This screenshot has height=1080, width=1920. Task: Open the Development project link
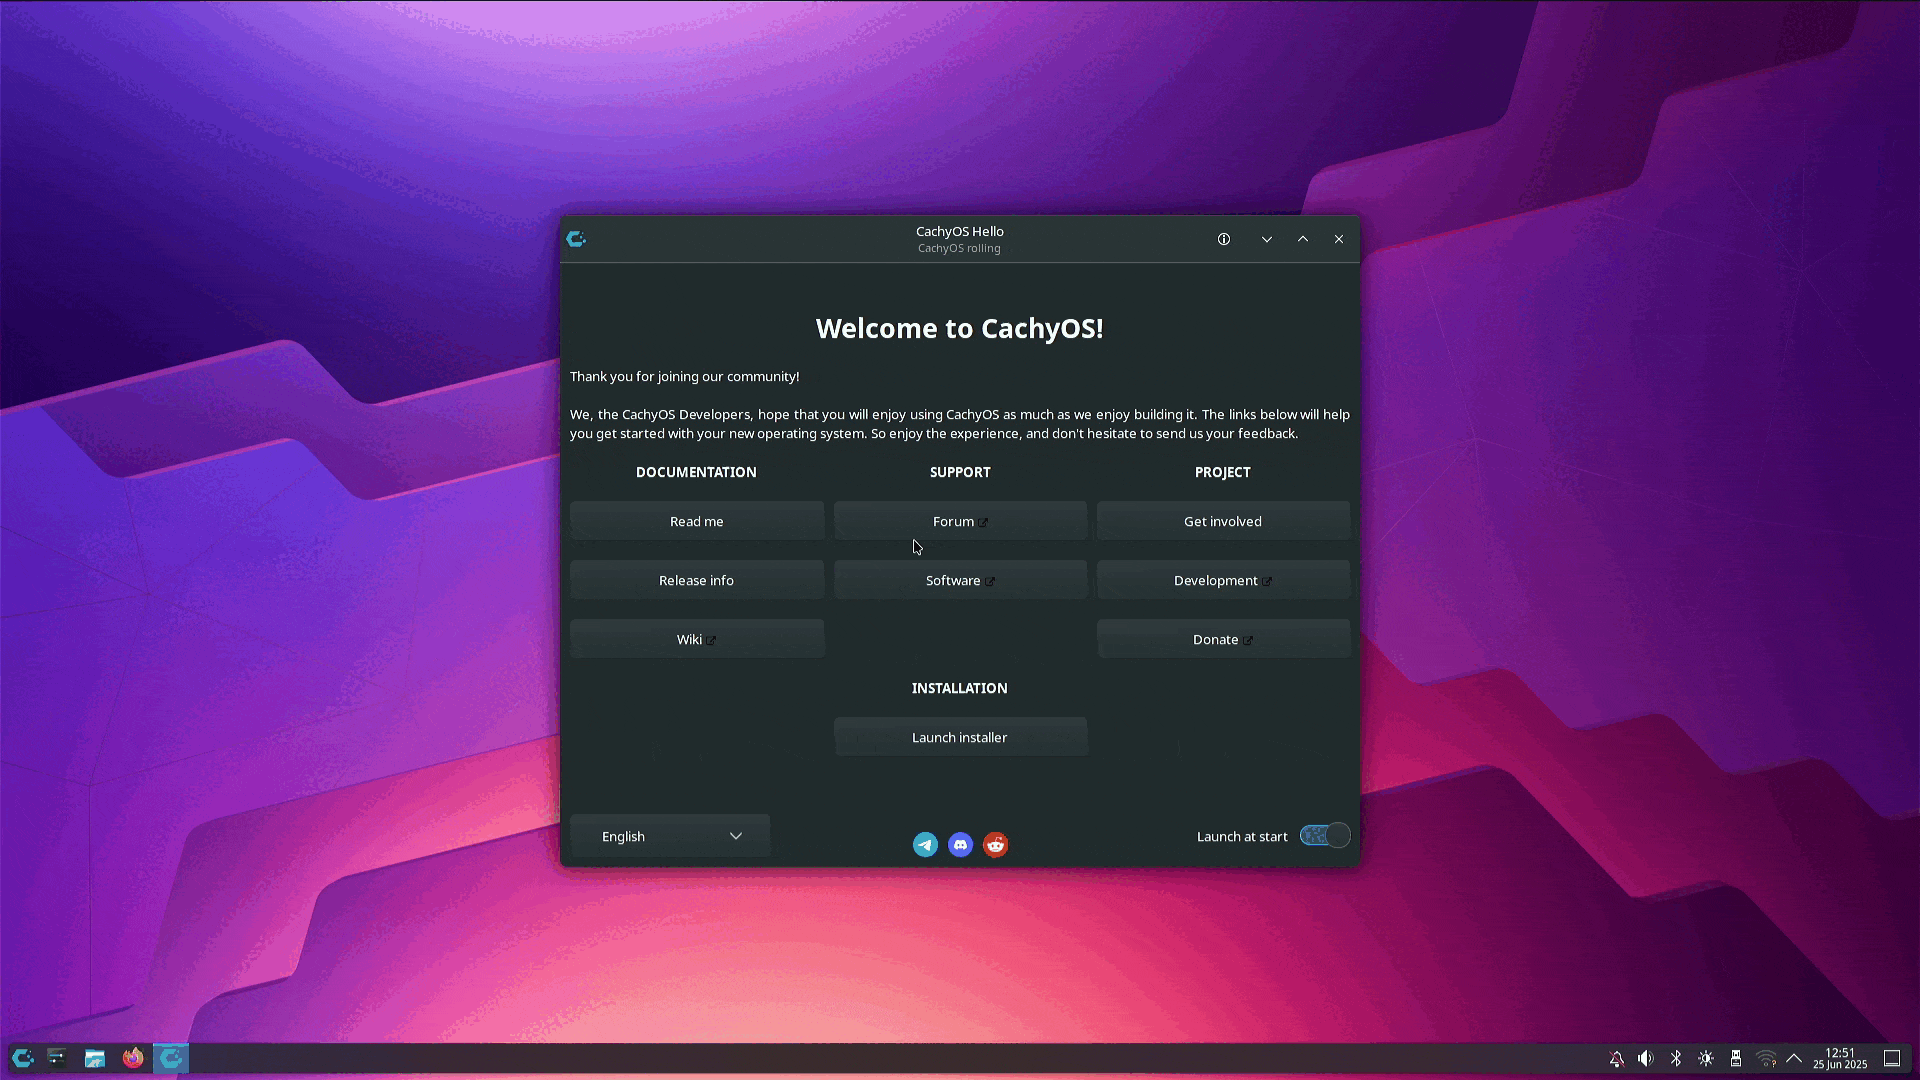(x=1223, y=580)
